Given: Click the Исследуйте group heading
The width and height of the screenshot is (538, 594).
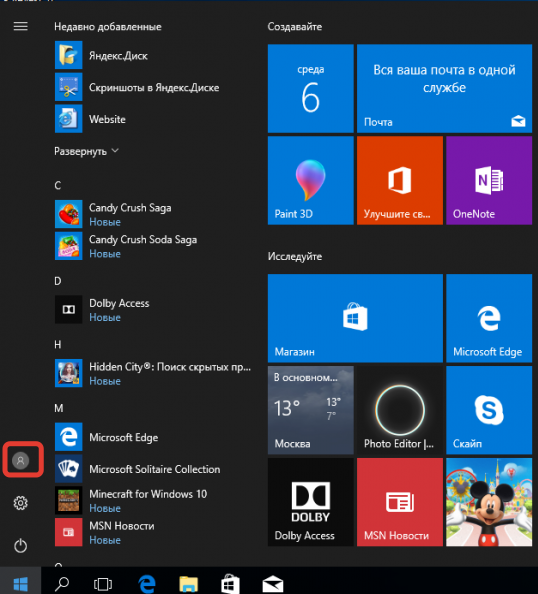Looking at the screenshot, I should click(295, 256).
